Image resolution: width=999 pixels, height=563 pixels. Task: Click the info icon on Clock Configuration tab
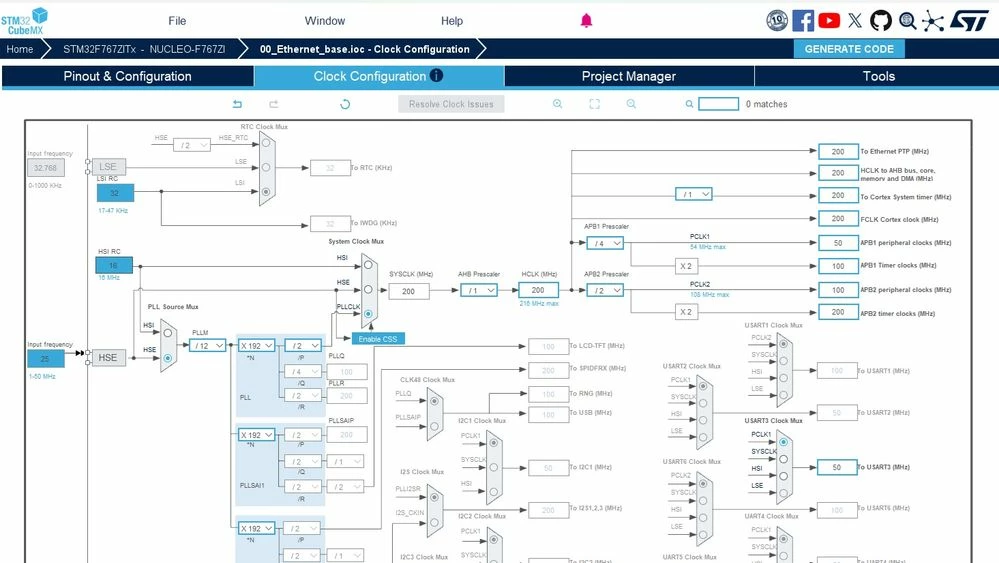(x=436, y=75)
